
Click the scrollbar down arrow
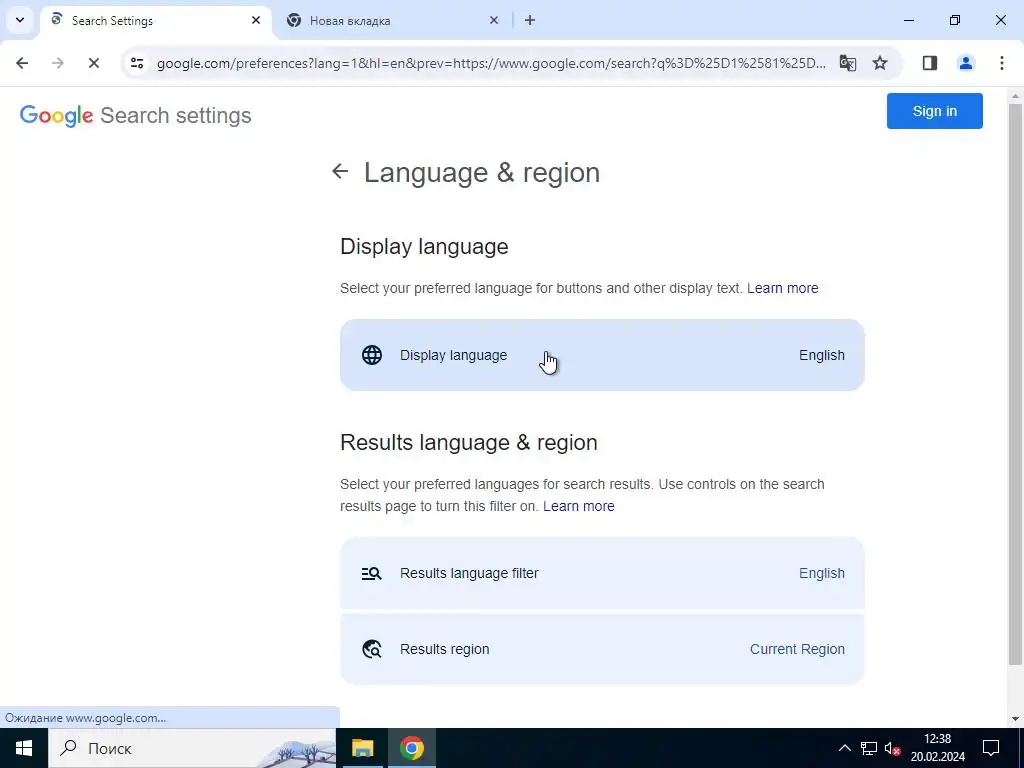tap(1015, 719)
